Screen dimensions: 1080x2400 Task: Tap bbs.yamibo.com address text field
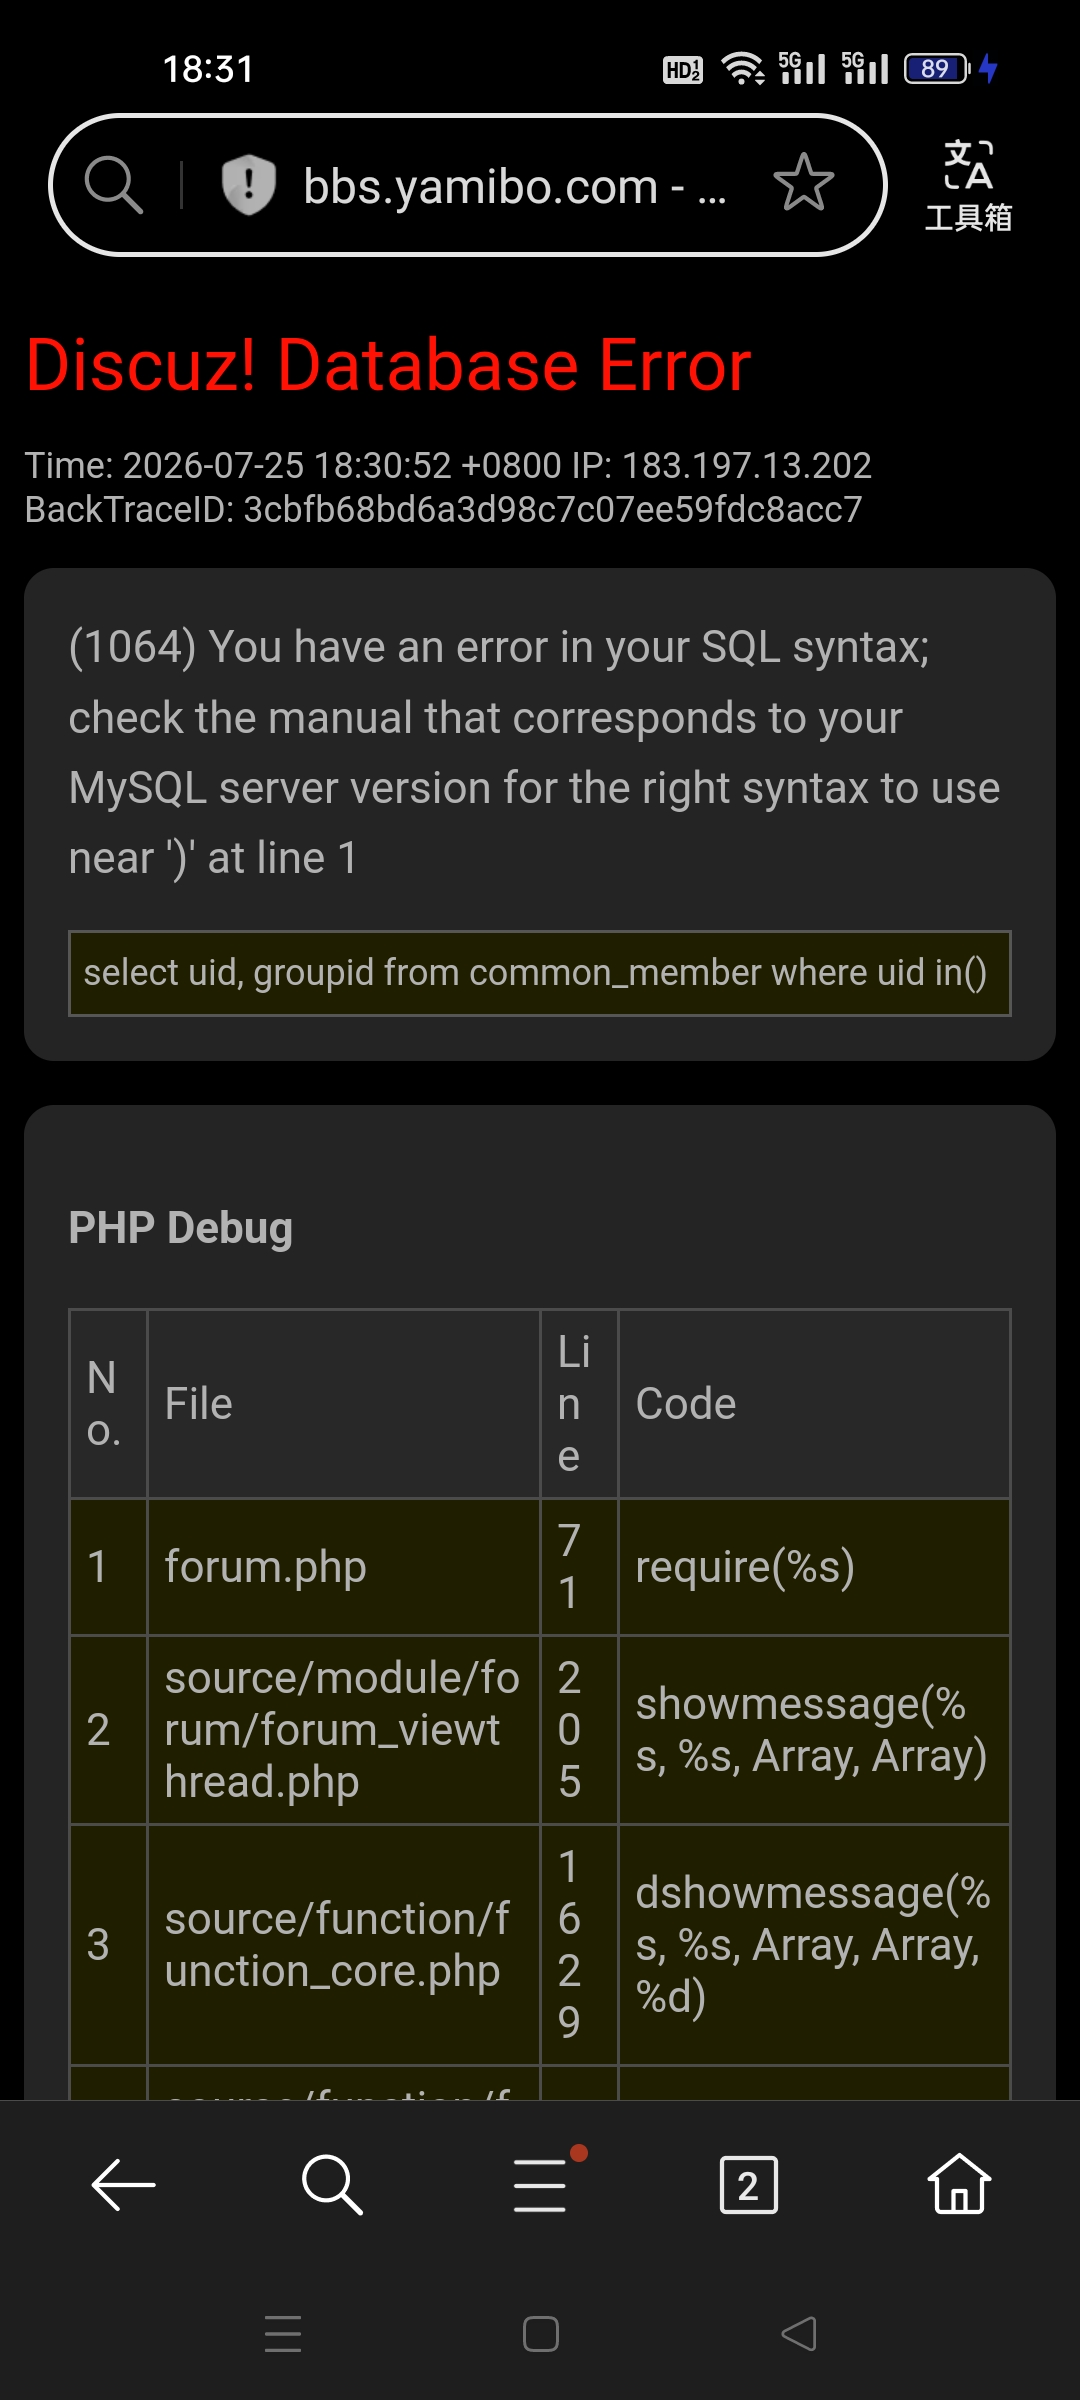[514, 187]
